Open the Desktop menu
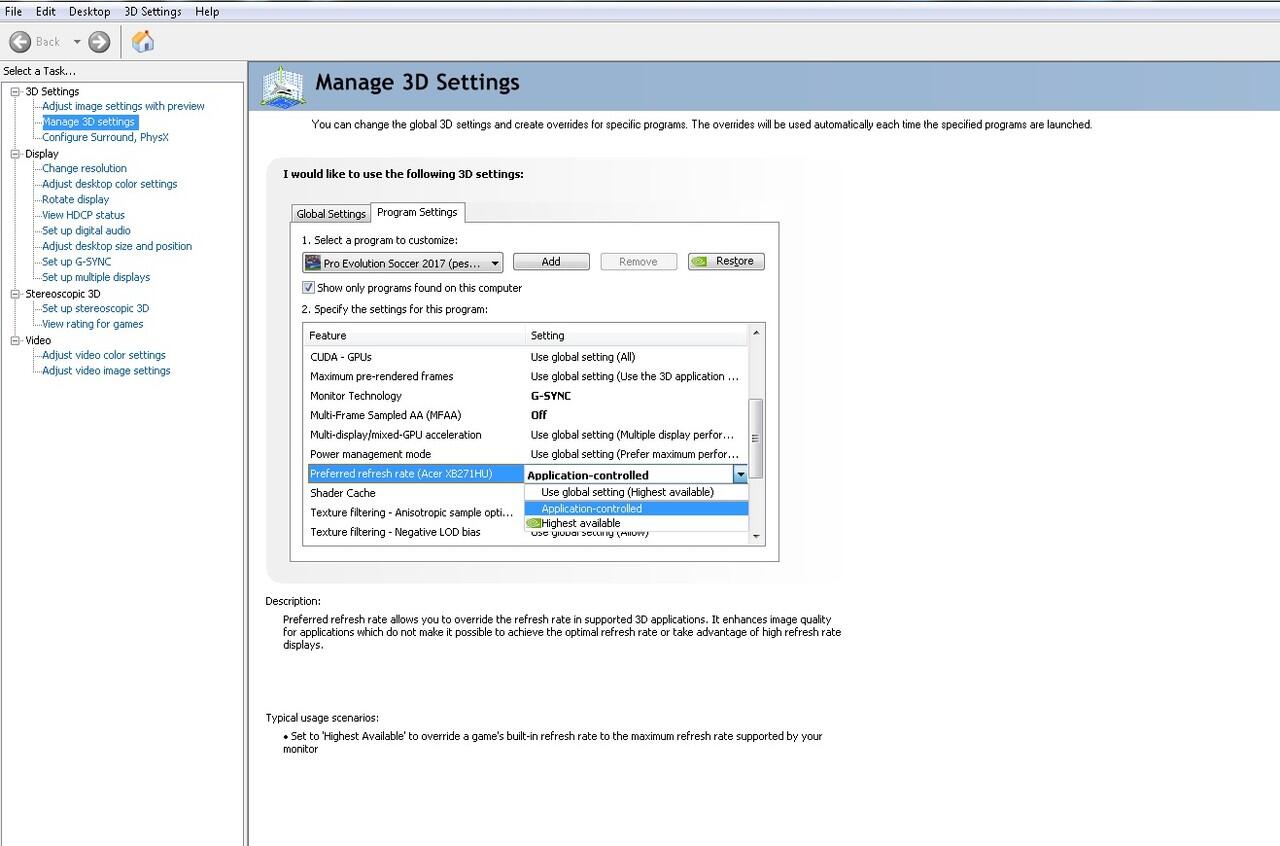The width and height of the screenshot is (1280, 846). pos(90,12)
